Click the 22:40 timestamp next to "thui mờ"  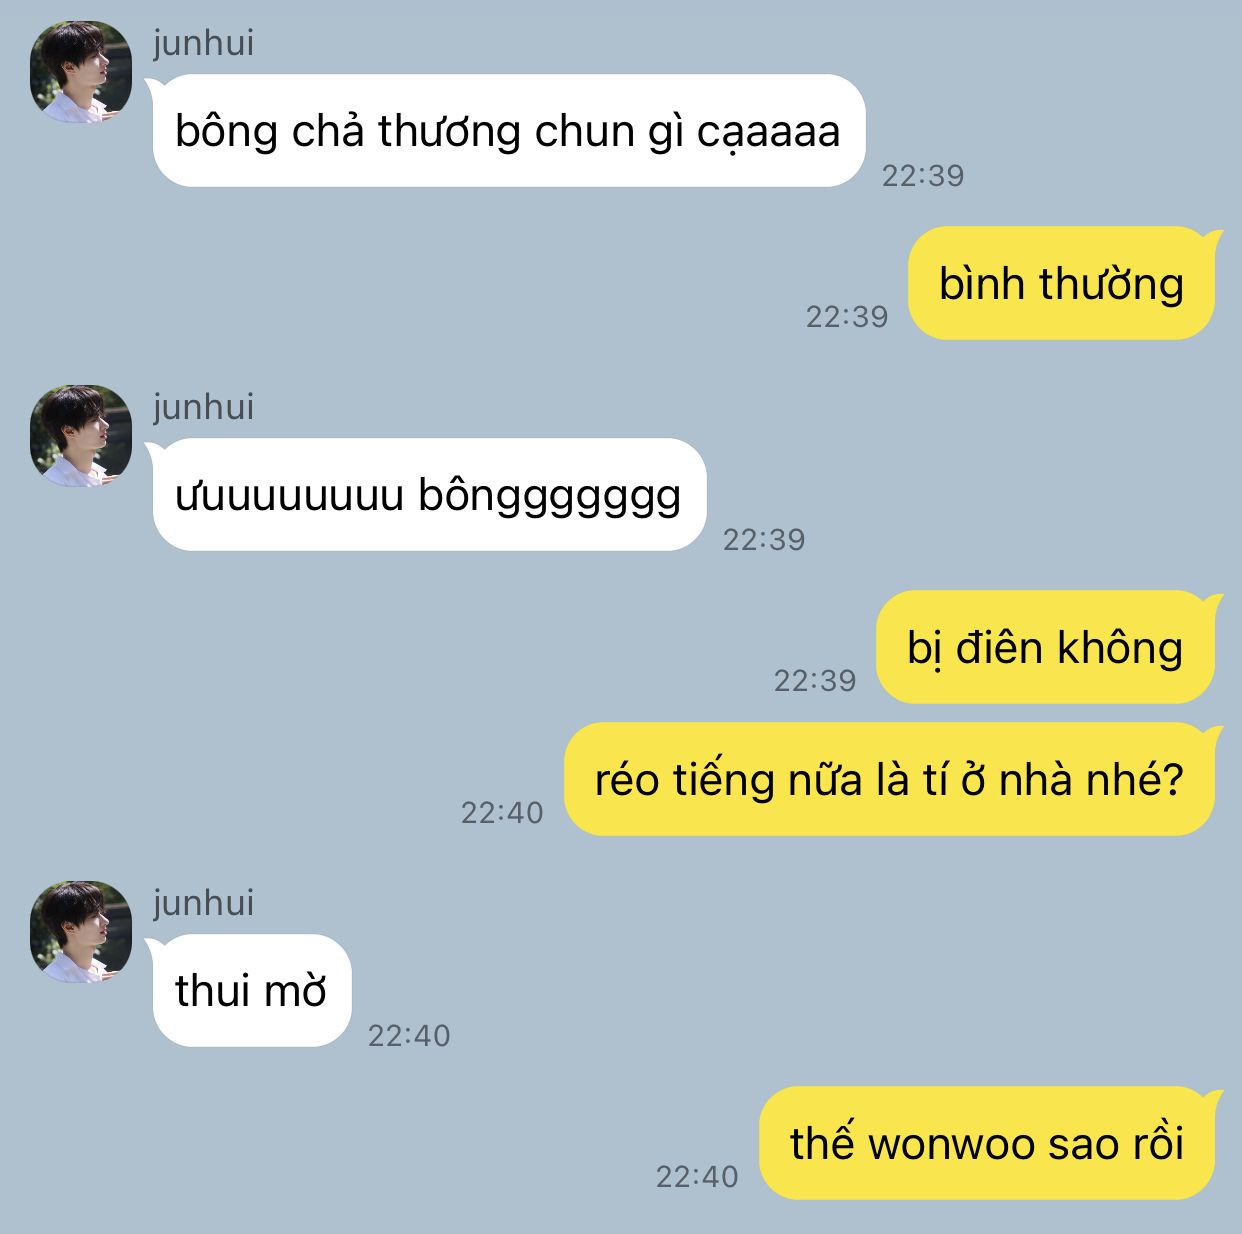pyautogui.click(x=409, y=1036)
